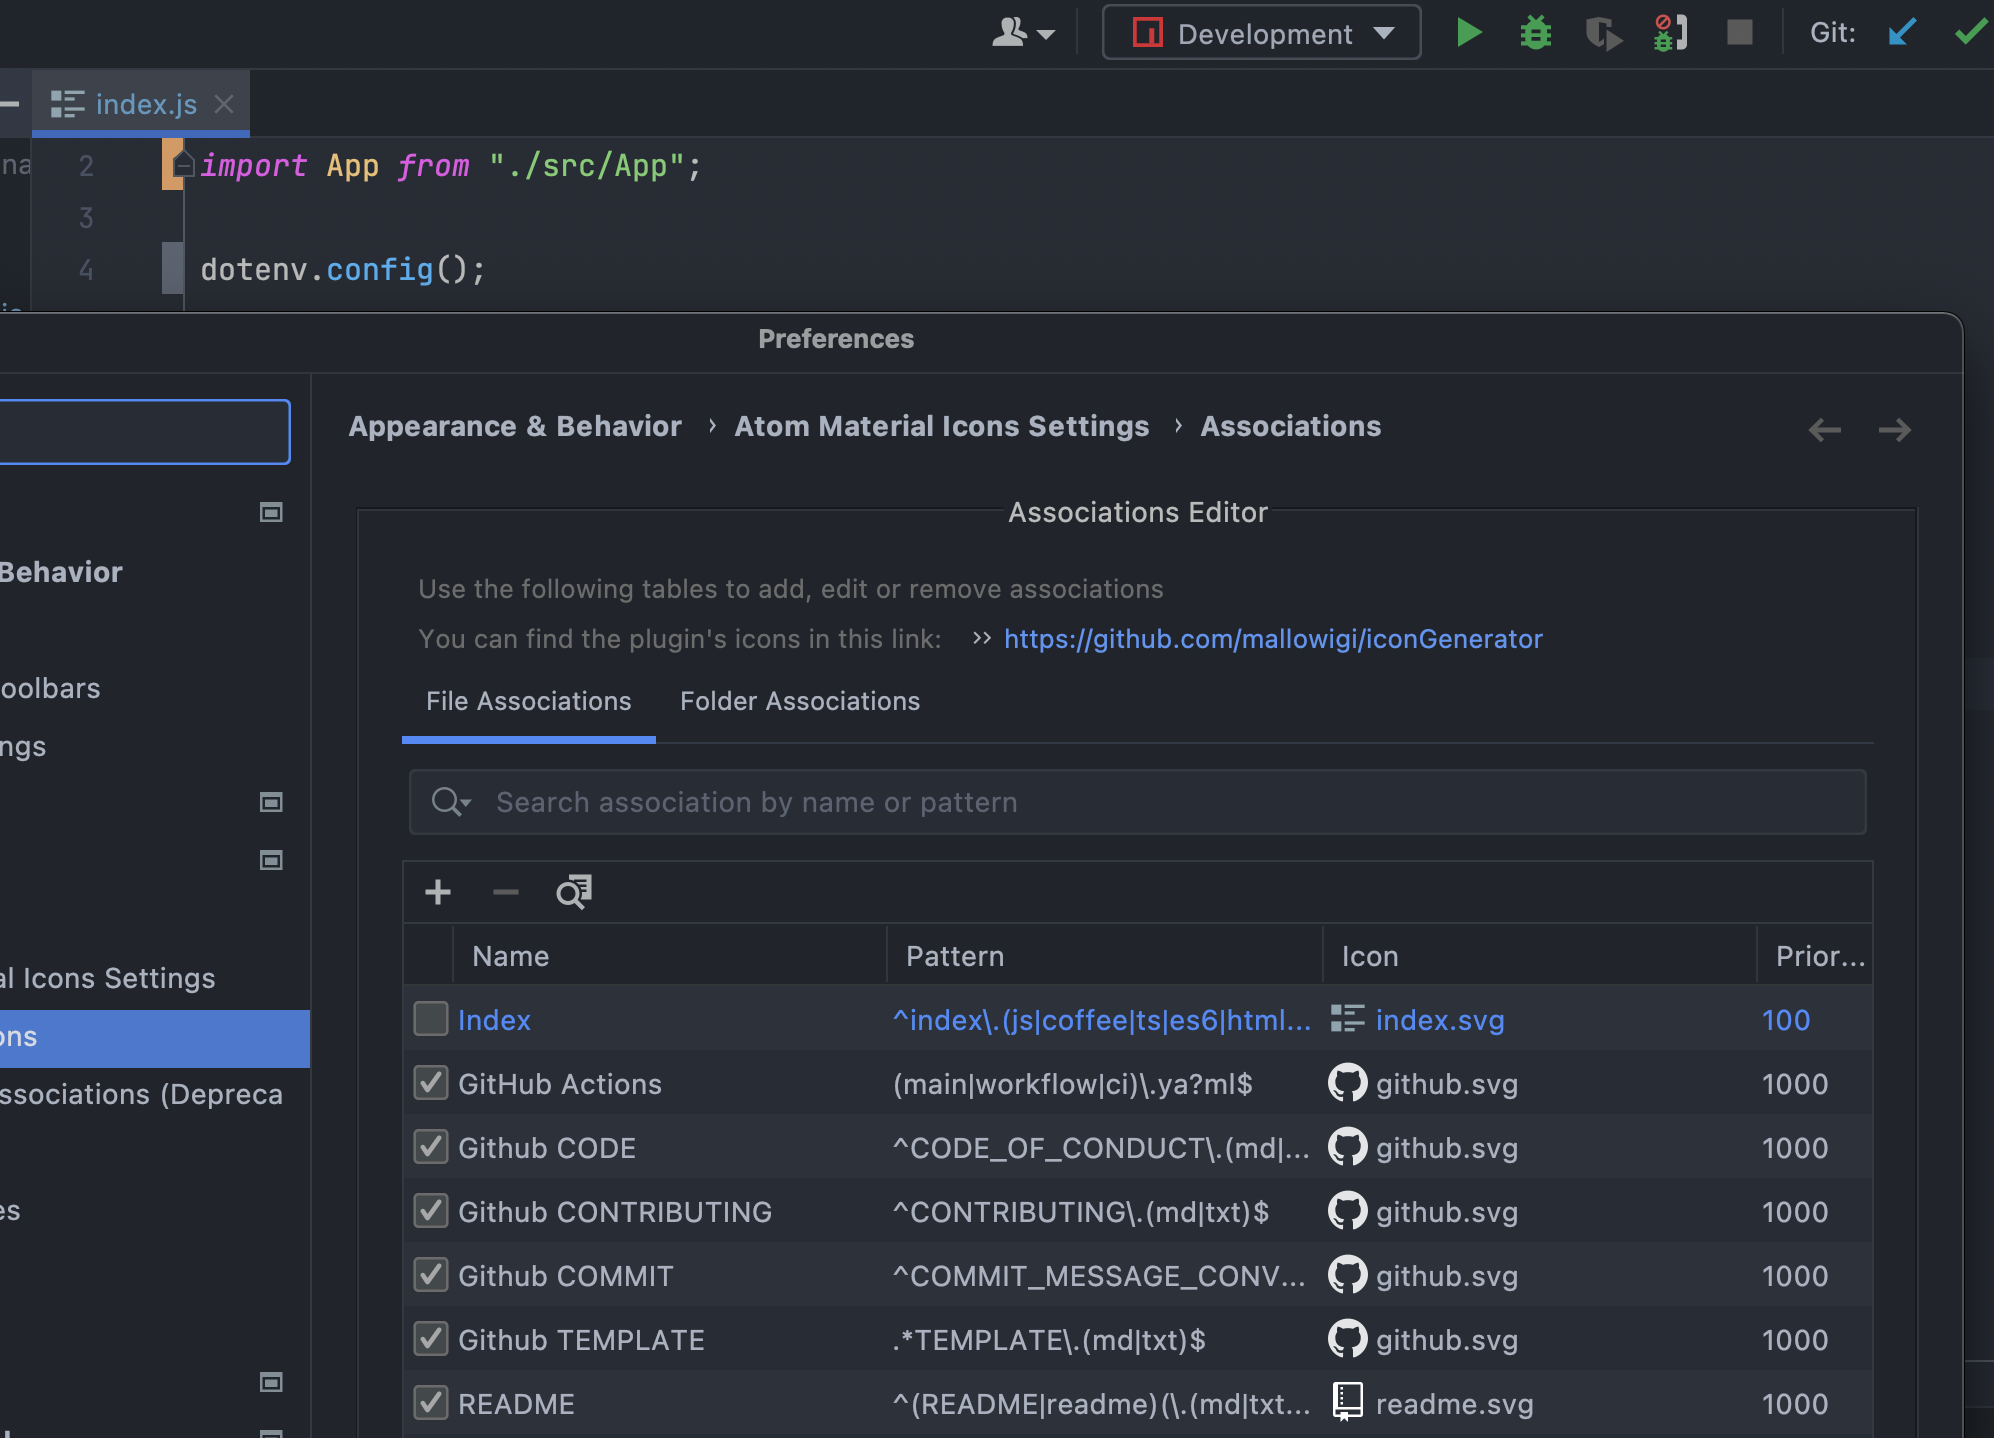
Task: Click the Debug bug icon
Action: pos(1535,33)
